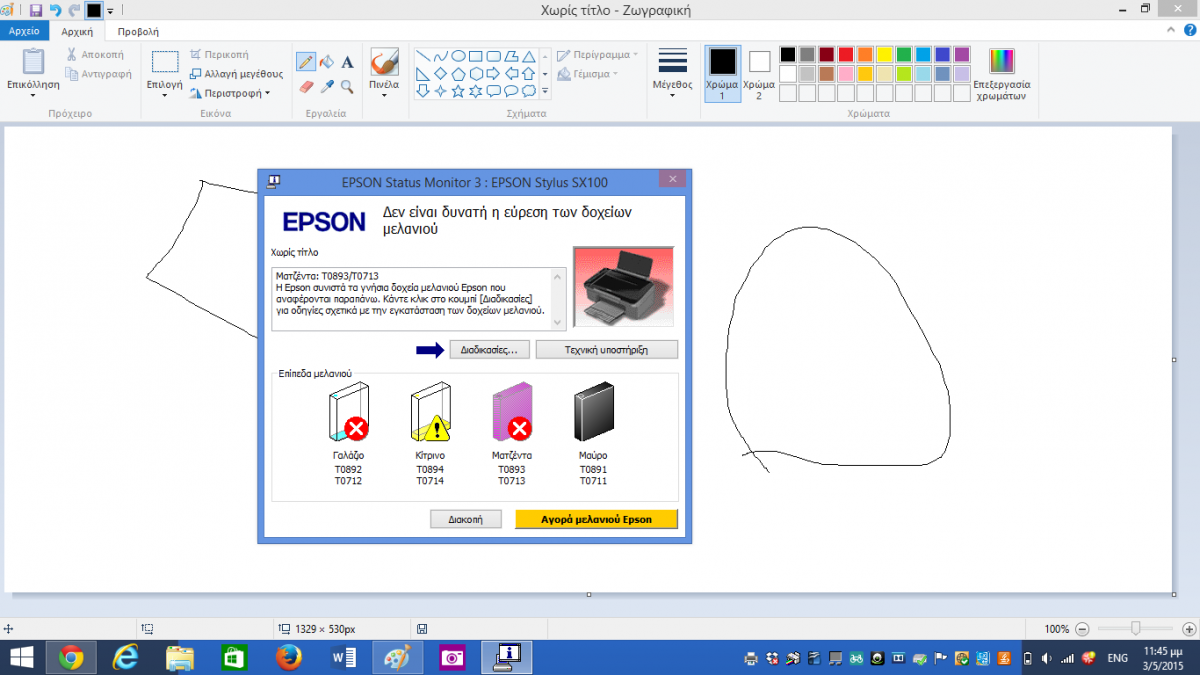Viewport: 1200px width, 675px height.
Task: Click the Save icon in quick access toolbar
Action: tap(36, 10)
